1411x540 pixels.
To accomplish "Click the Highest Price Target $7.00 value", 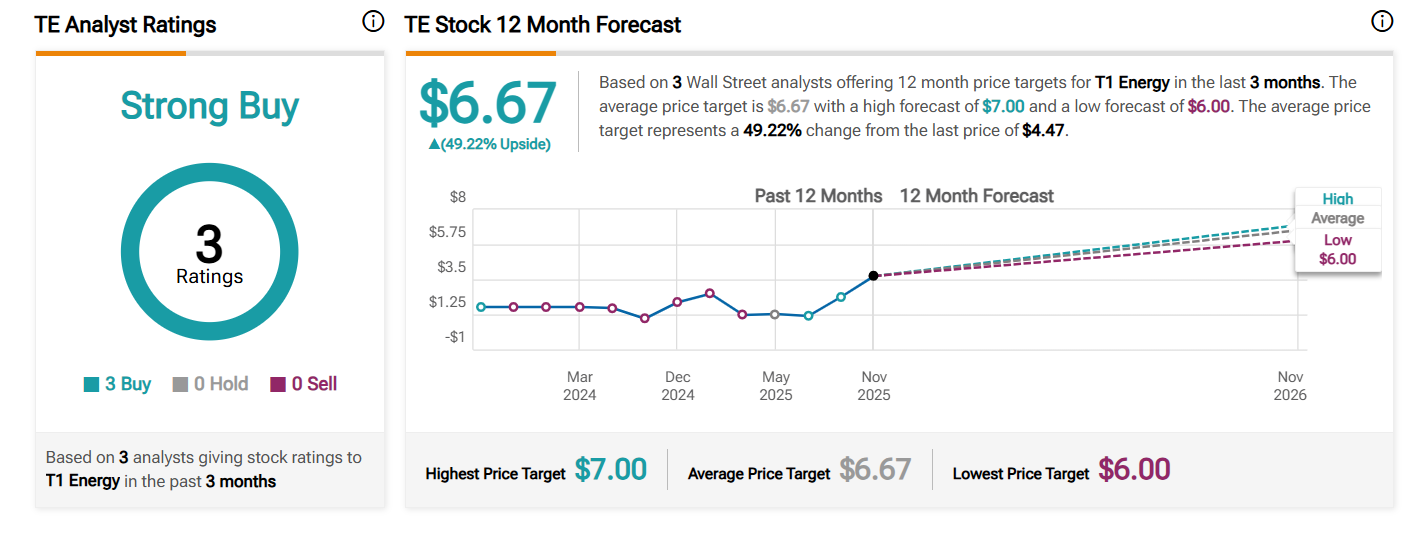I will click(x=610, y=469).
